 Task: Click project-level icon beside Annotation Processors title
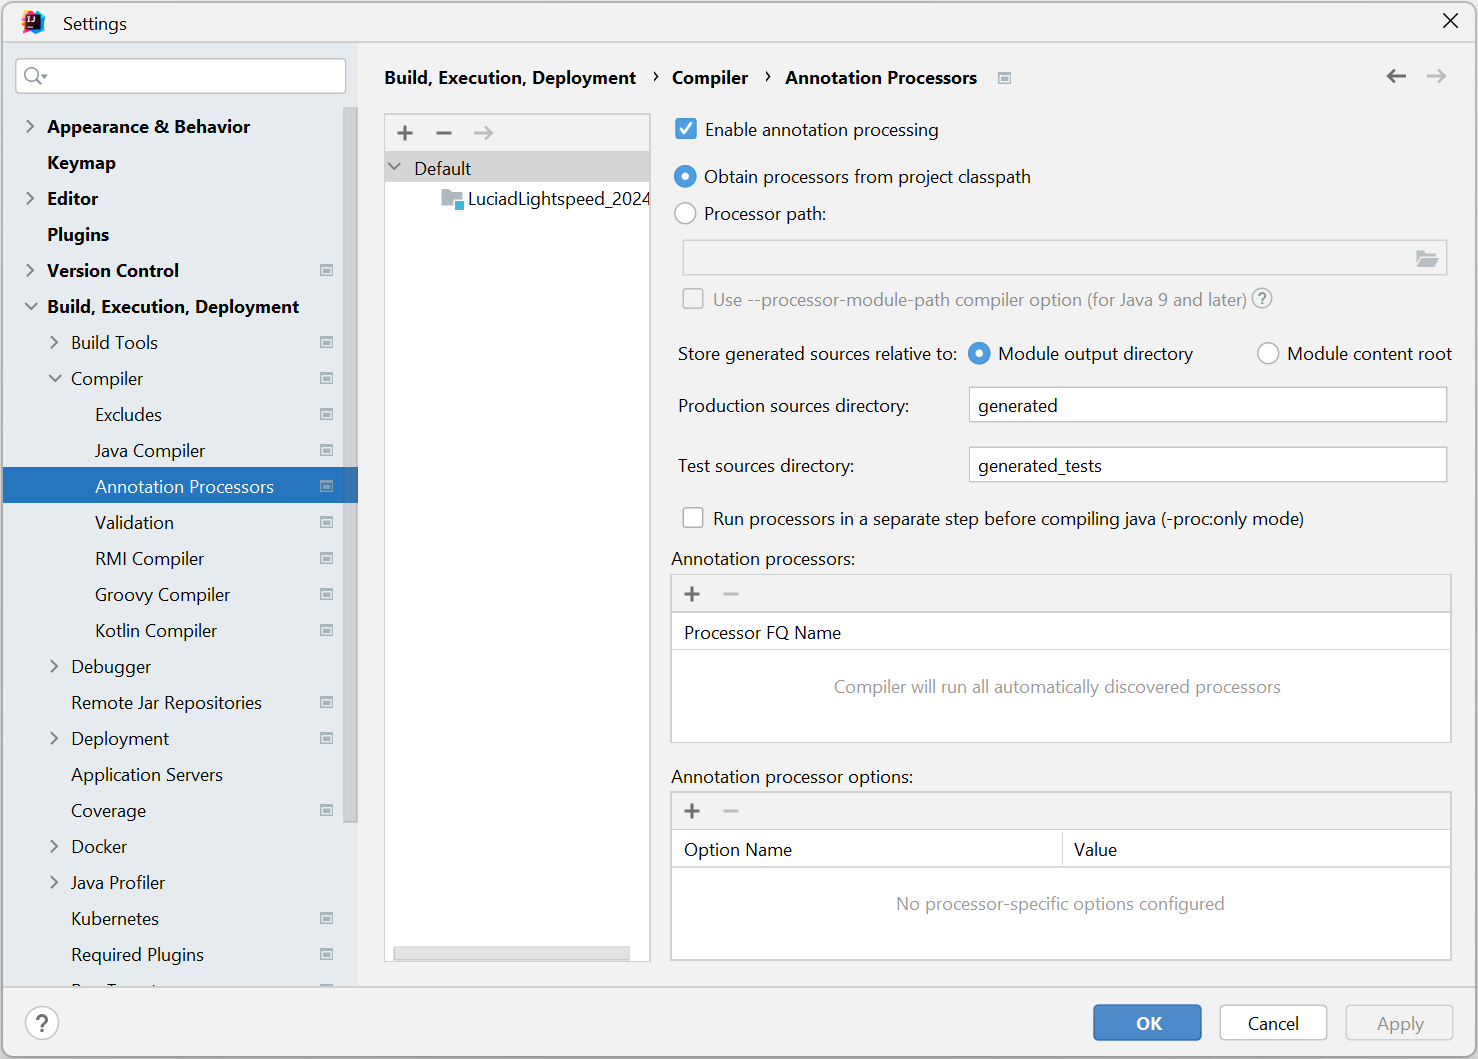click(x=1005, y=78)
